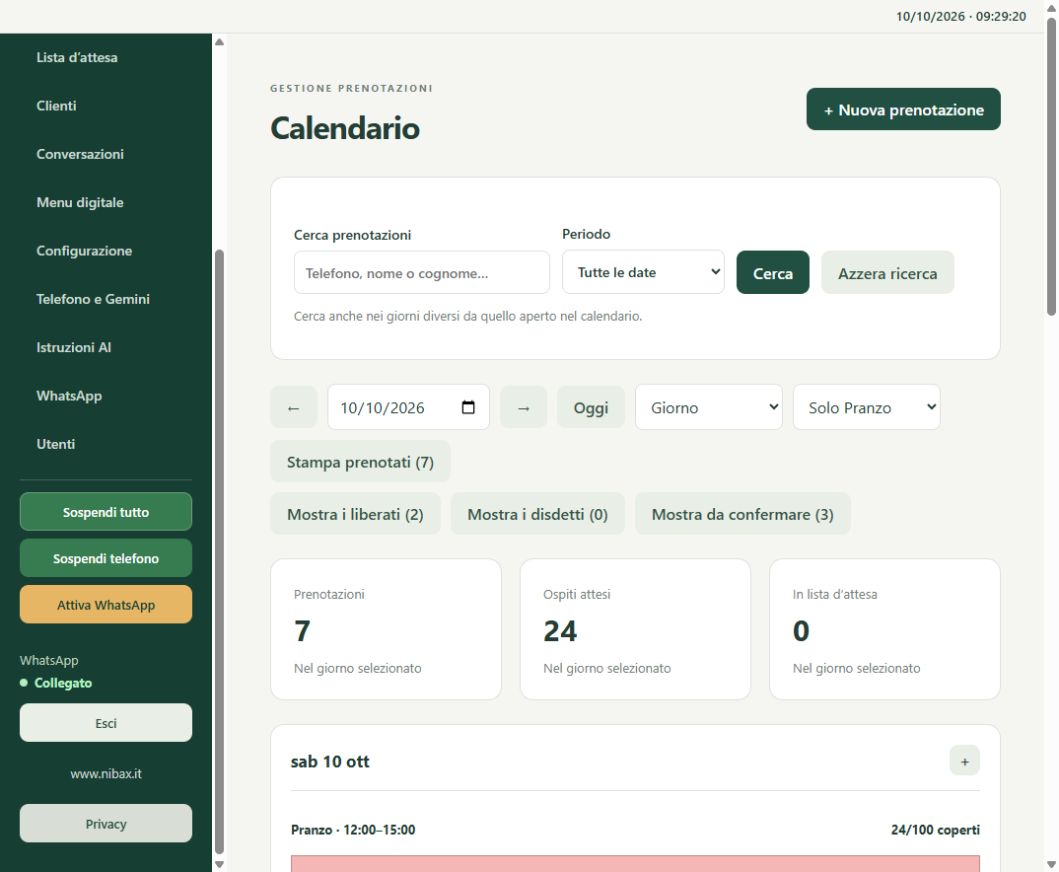Click the Cerca button

tap(773, 273)
